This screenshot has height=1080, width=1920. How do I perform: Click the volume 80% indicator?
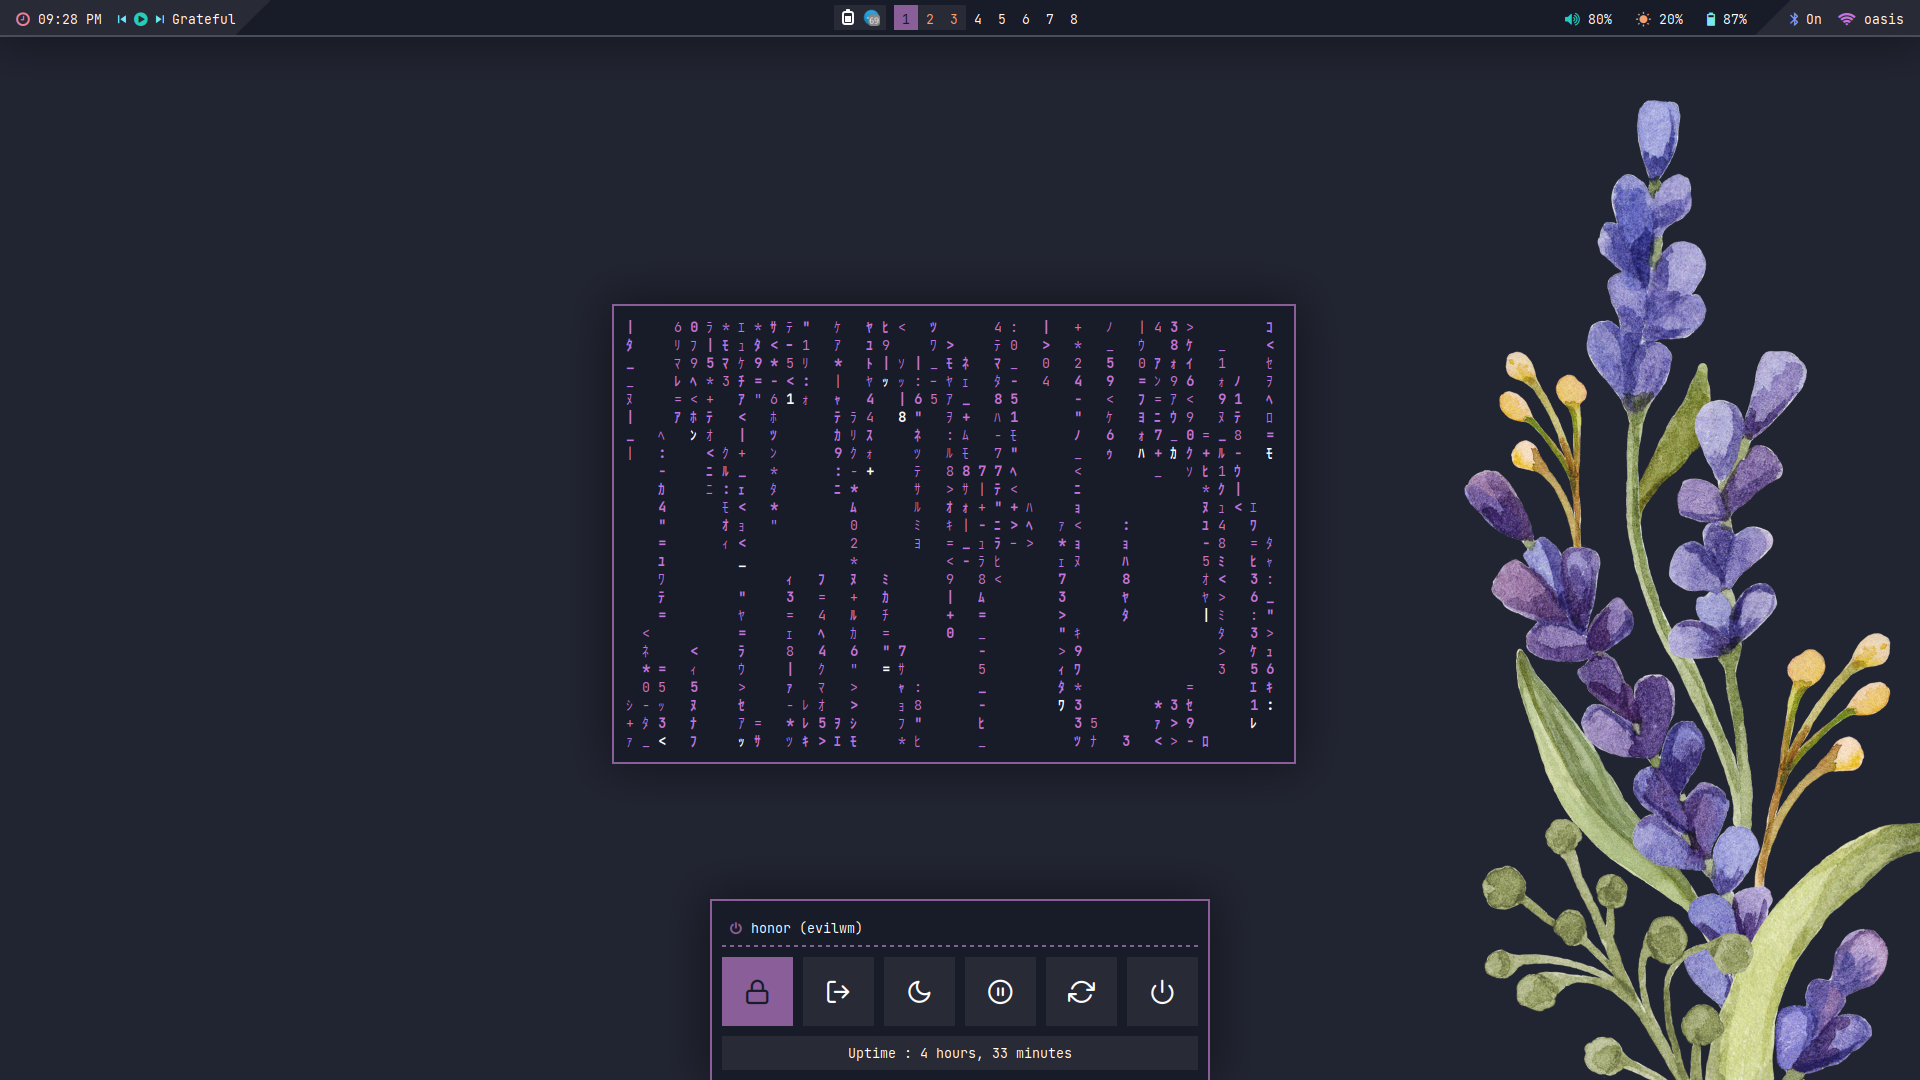tap(1588, 19)
